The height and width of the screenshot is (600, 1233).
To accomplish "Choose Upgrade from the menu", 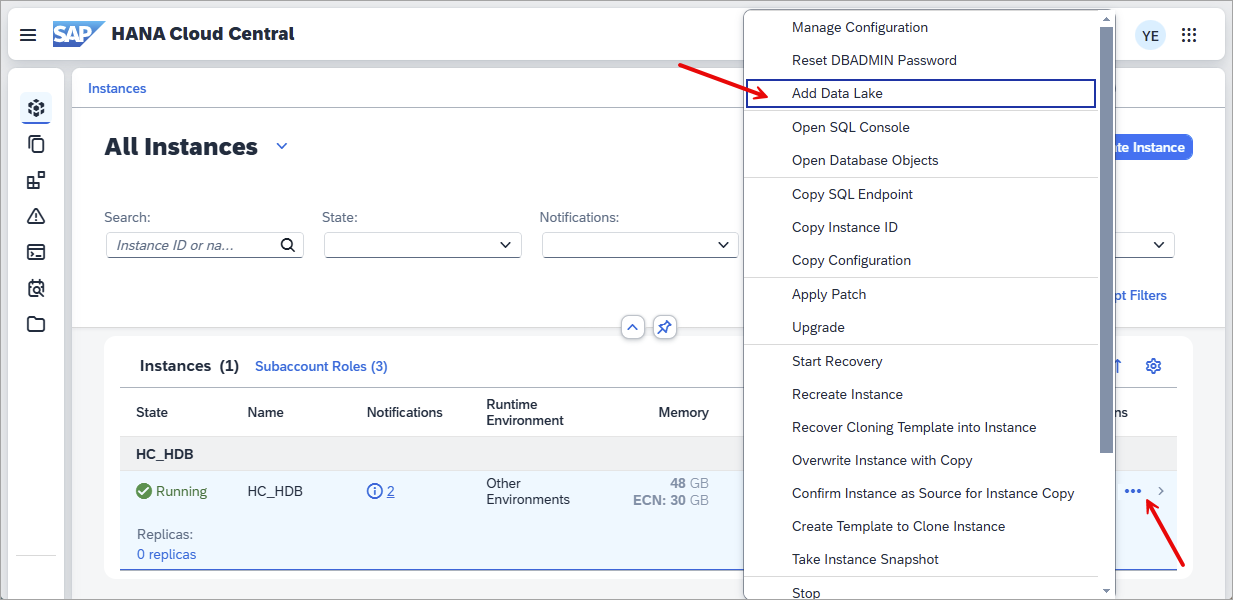I will [x=922, y=327].
